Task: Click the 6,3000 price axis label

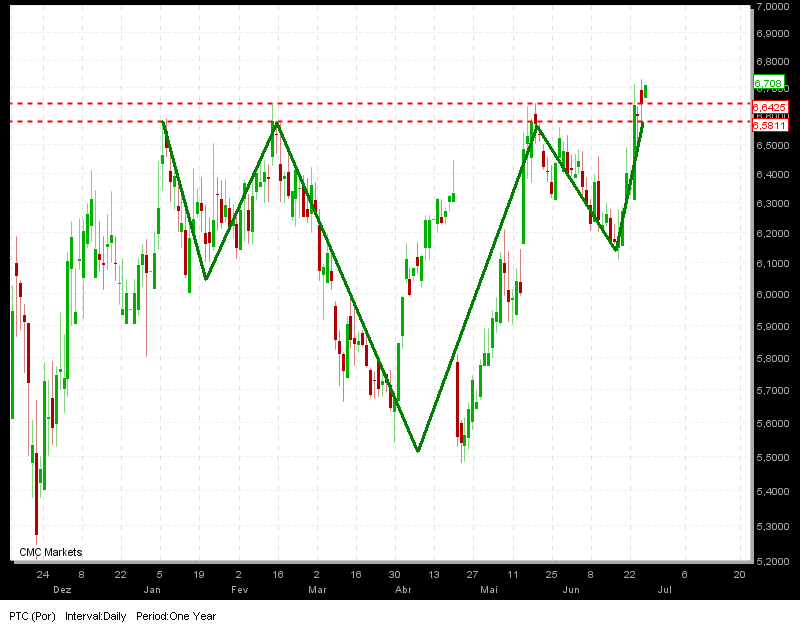Action: coord(773,204)
